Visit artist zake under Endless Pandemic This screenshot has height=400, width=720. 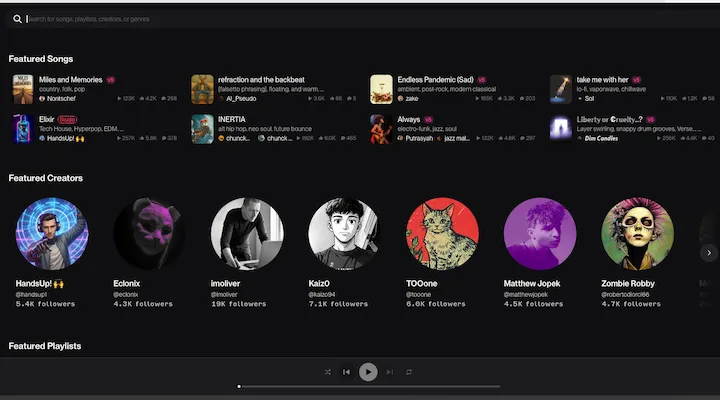pos(412,99)
